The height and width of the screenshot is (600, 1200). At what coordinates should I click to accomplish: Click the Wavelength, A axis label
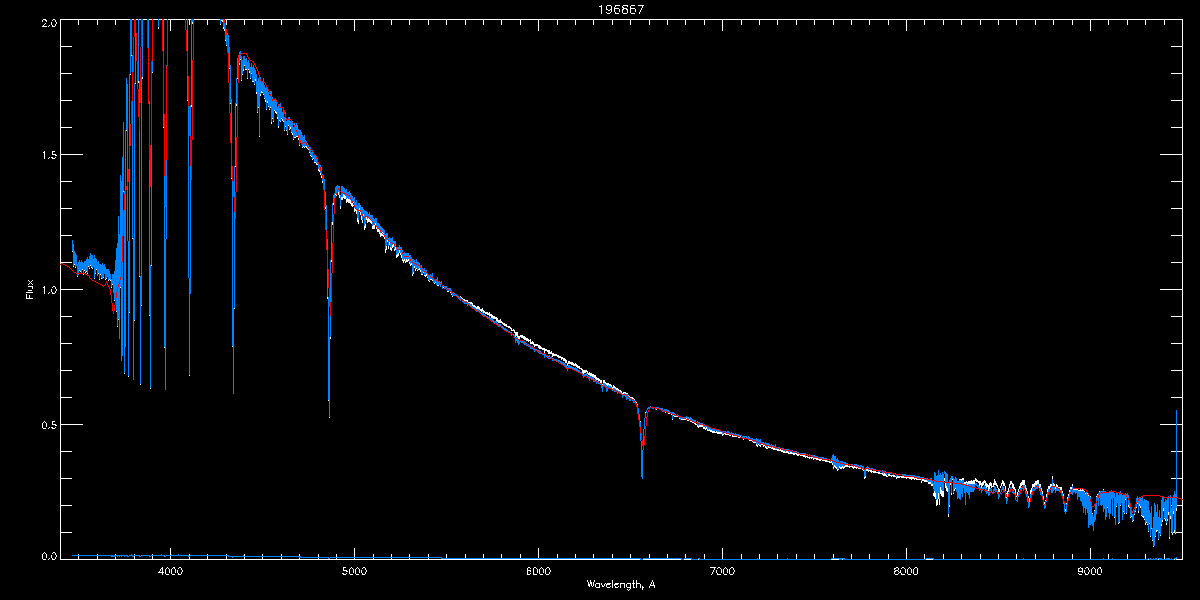point(621,583)
